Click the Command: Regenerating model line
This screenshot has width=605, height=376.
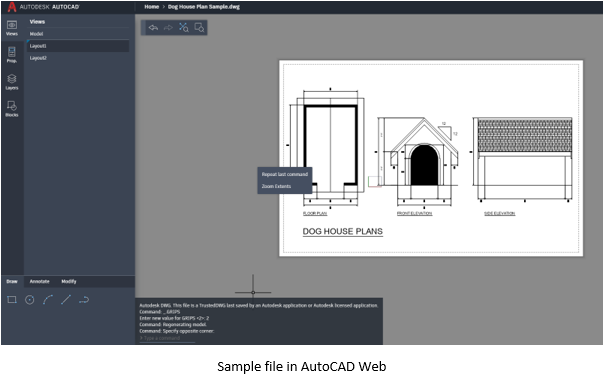coord(173,325)
